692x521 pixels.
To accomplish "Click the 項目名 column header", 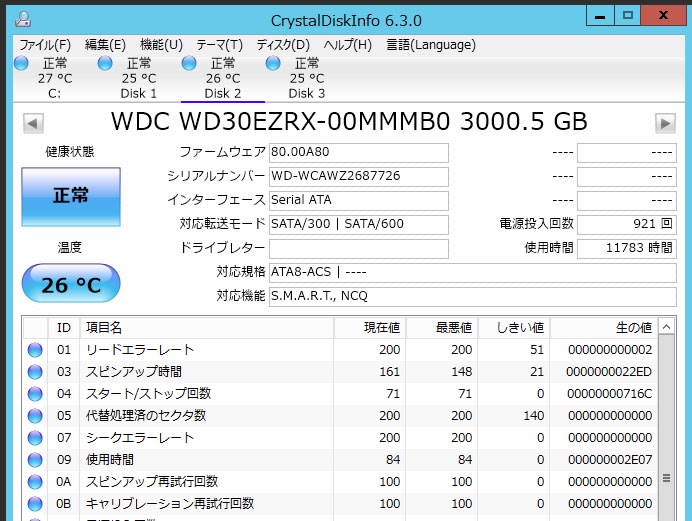I will [207, 328].
